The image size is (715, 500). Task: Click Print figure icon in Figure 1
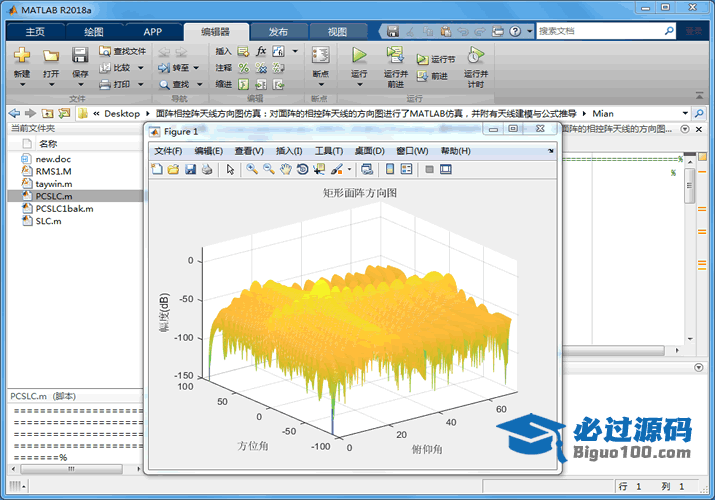tap(207, 170)
